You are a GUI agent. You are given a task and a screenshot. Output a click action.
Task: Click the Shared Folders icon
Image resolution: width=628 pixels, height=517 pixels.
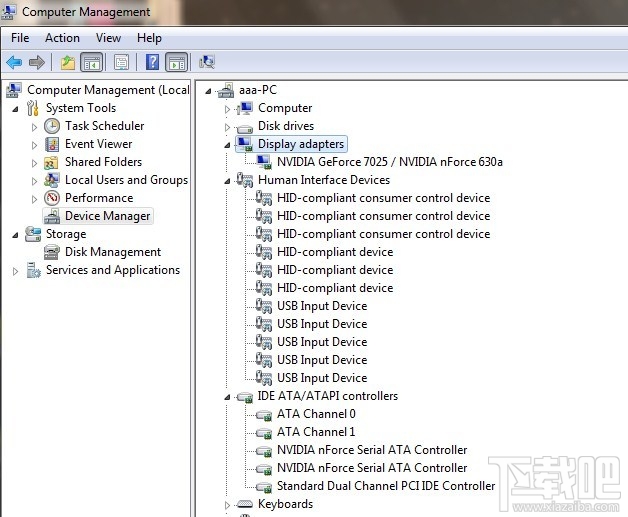(52, 162)
